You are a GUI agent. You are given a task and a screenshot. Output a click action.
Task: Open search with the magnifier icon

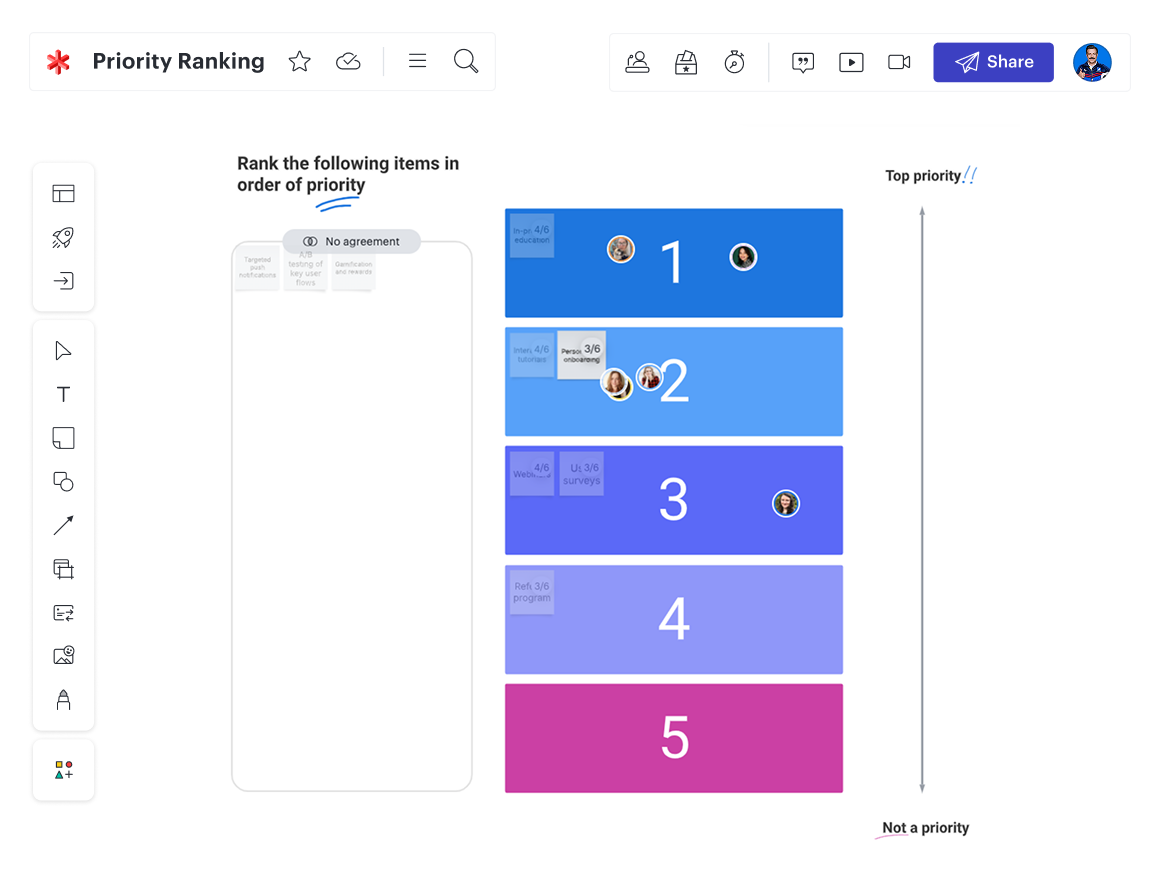pos(466,61)
